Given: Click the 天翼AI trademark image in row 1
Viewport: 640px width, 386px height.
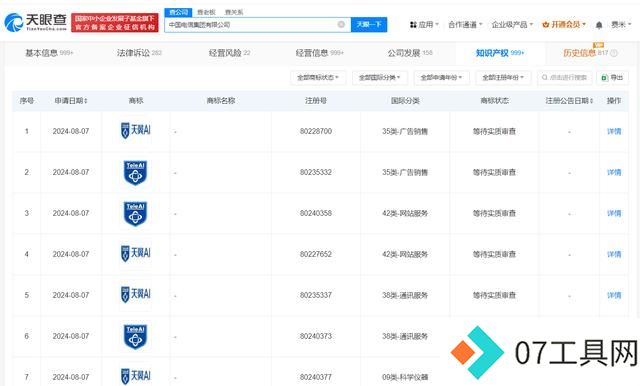Looking at the screenshot, I should pyautogui.click(x=136, y=131).
